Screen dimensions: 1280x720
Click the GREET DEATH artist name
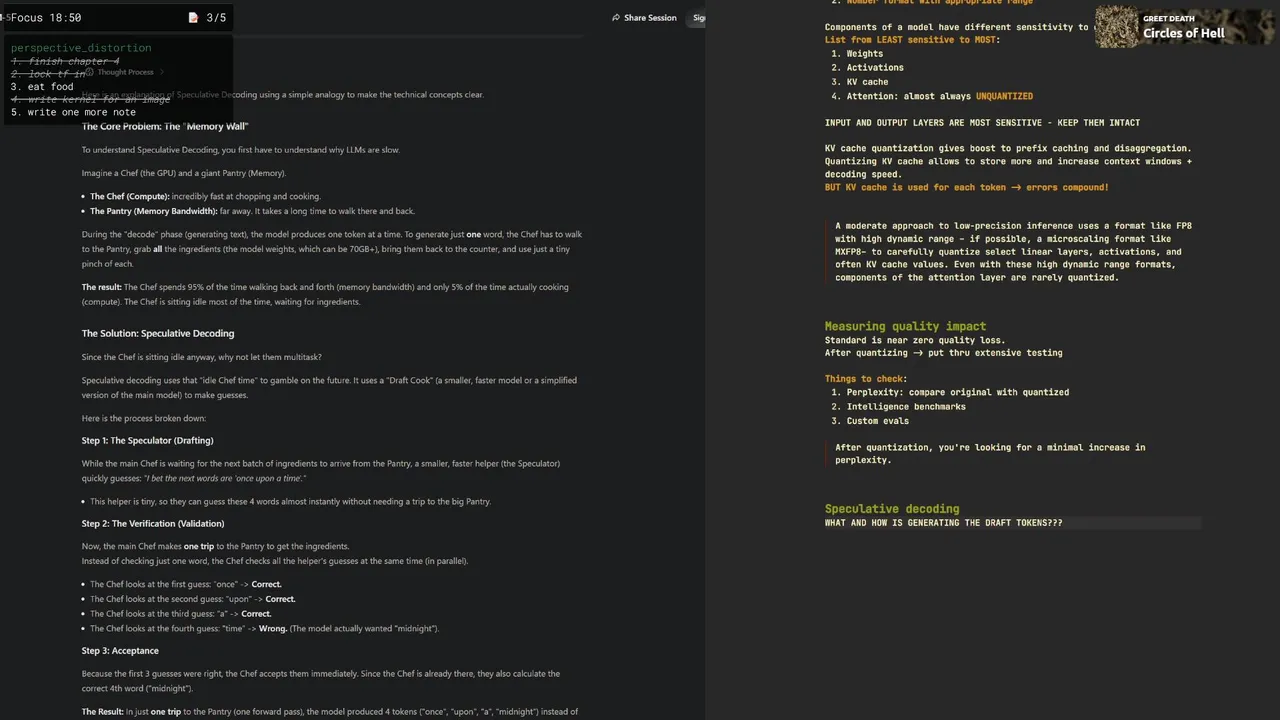(x=1168, y=18)
